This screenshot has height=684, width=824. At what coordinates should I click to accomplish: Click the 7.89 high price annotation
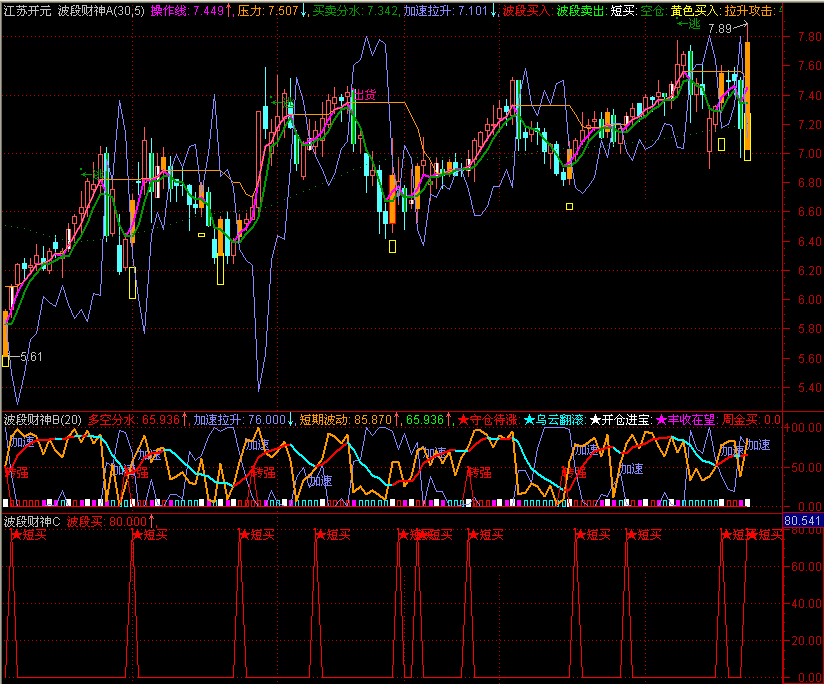click(x=721, y=29)
